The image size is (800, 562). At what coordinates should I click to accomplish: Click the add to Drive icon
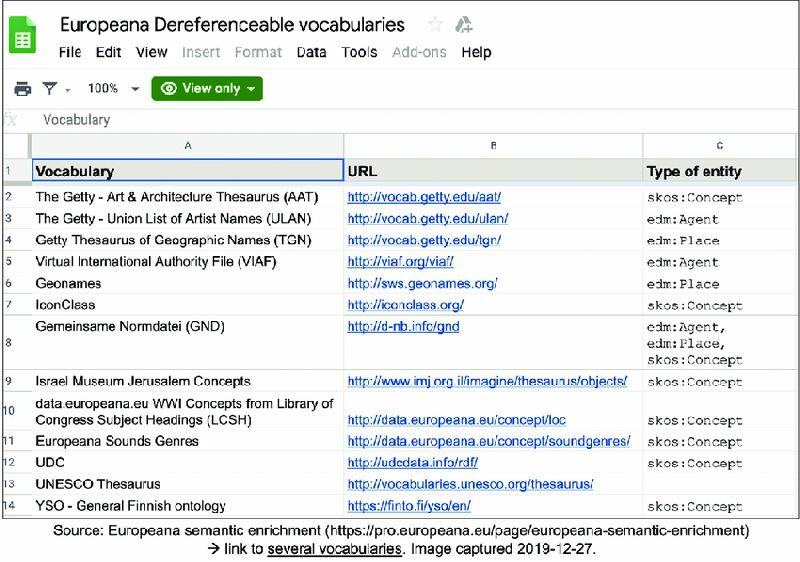(x=463, y=24)
